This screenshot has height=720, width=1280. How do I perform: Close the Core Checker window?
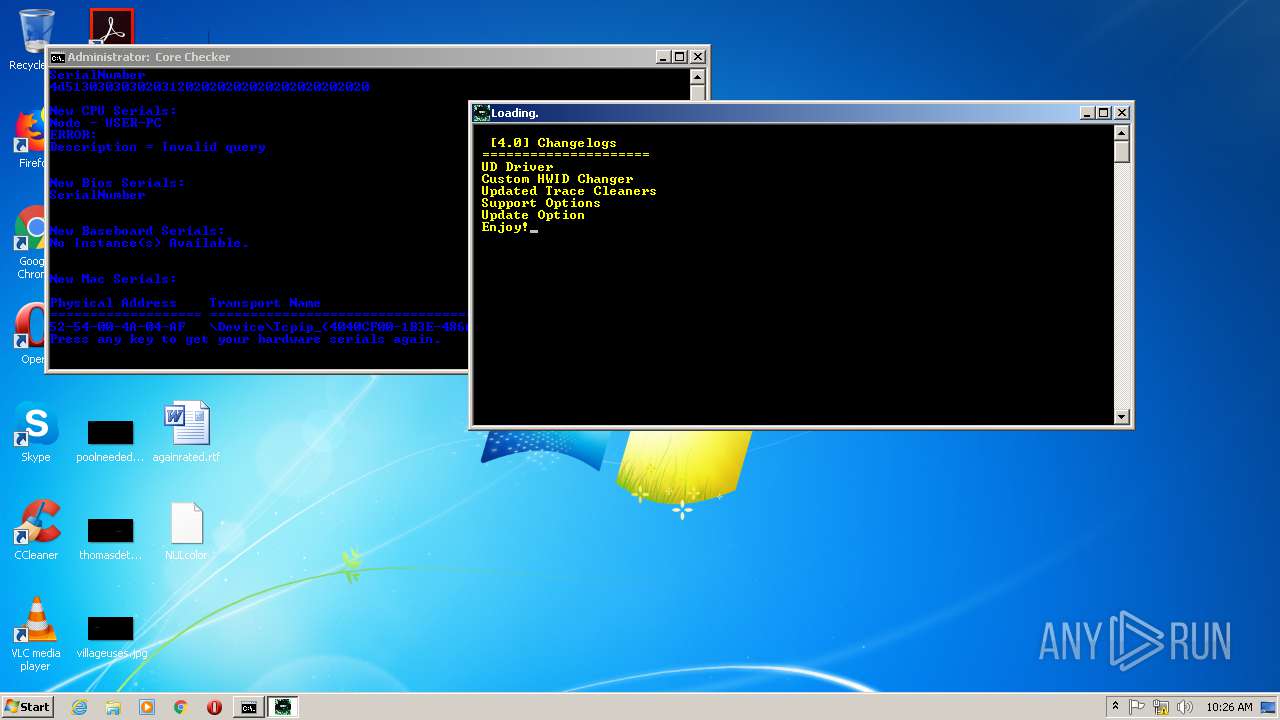click(698, 57)
